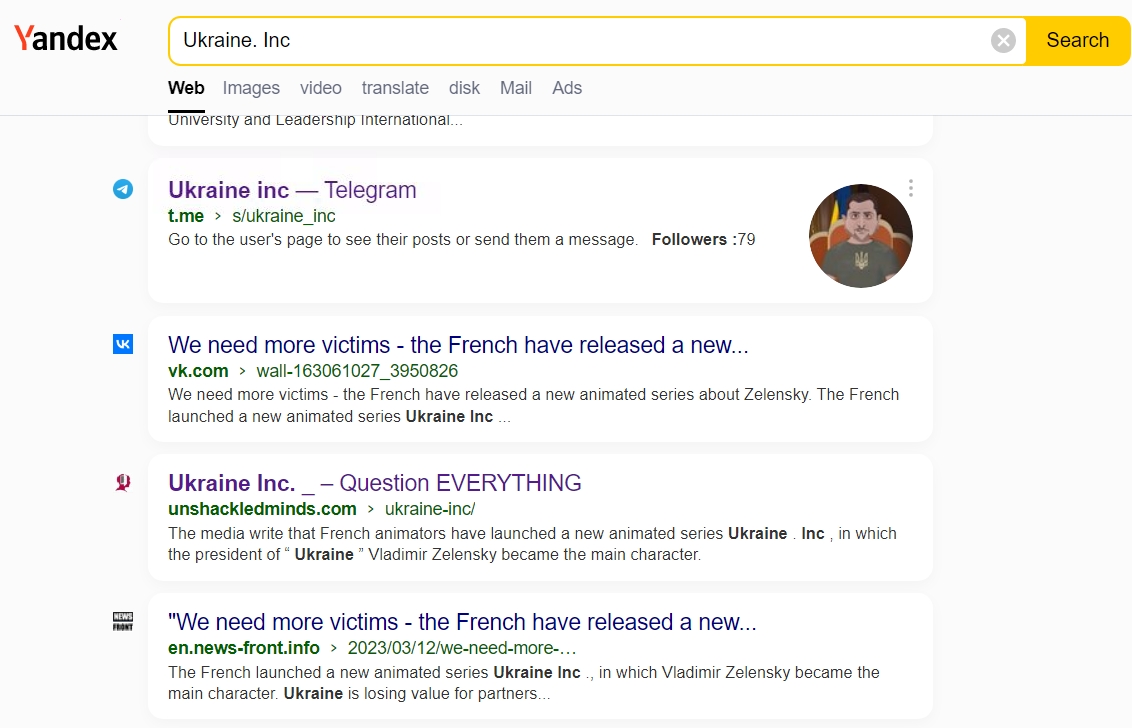1132x728 pixels.
Task: Open the wall-163061027_3950826 path link
Action: tap(357, 371)
